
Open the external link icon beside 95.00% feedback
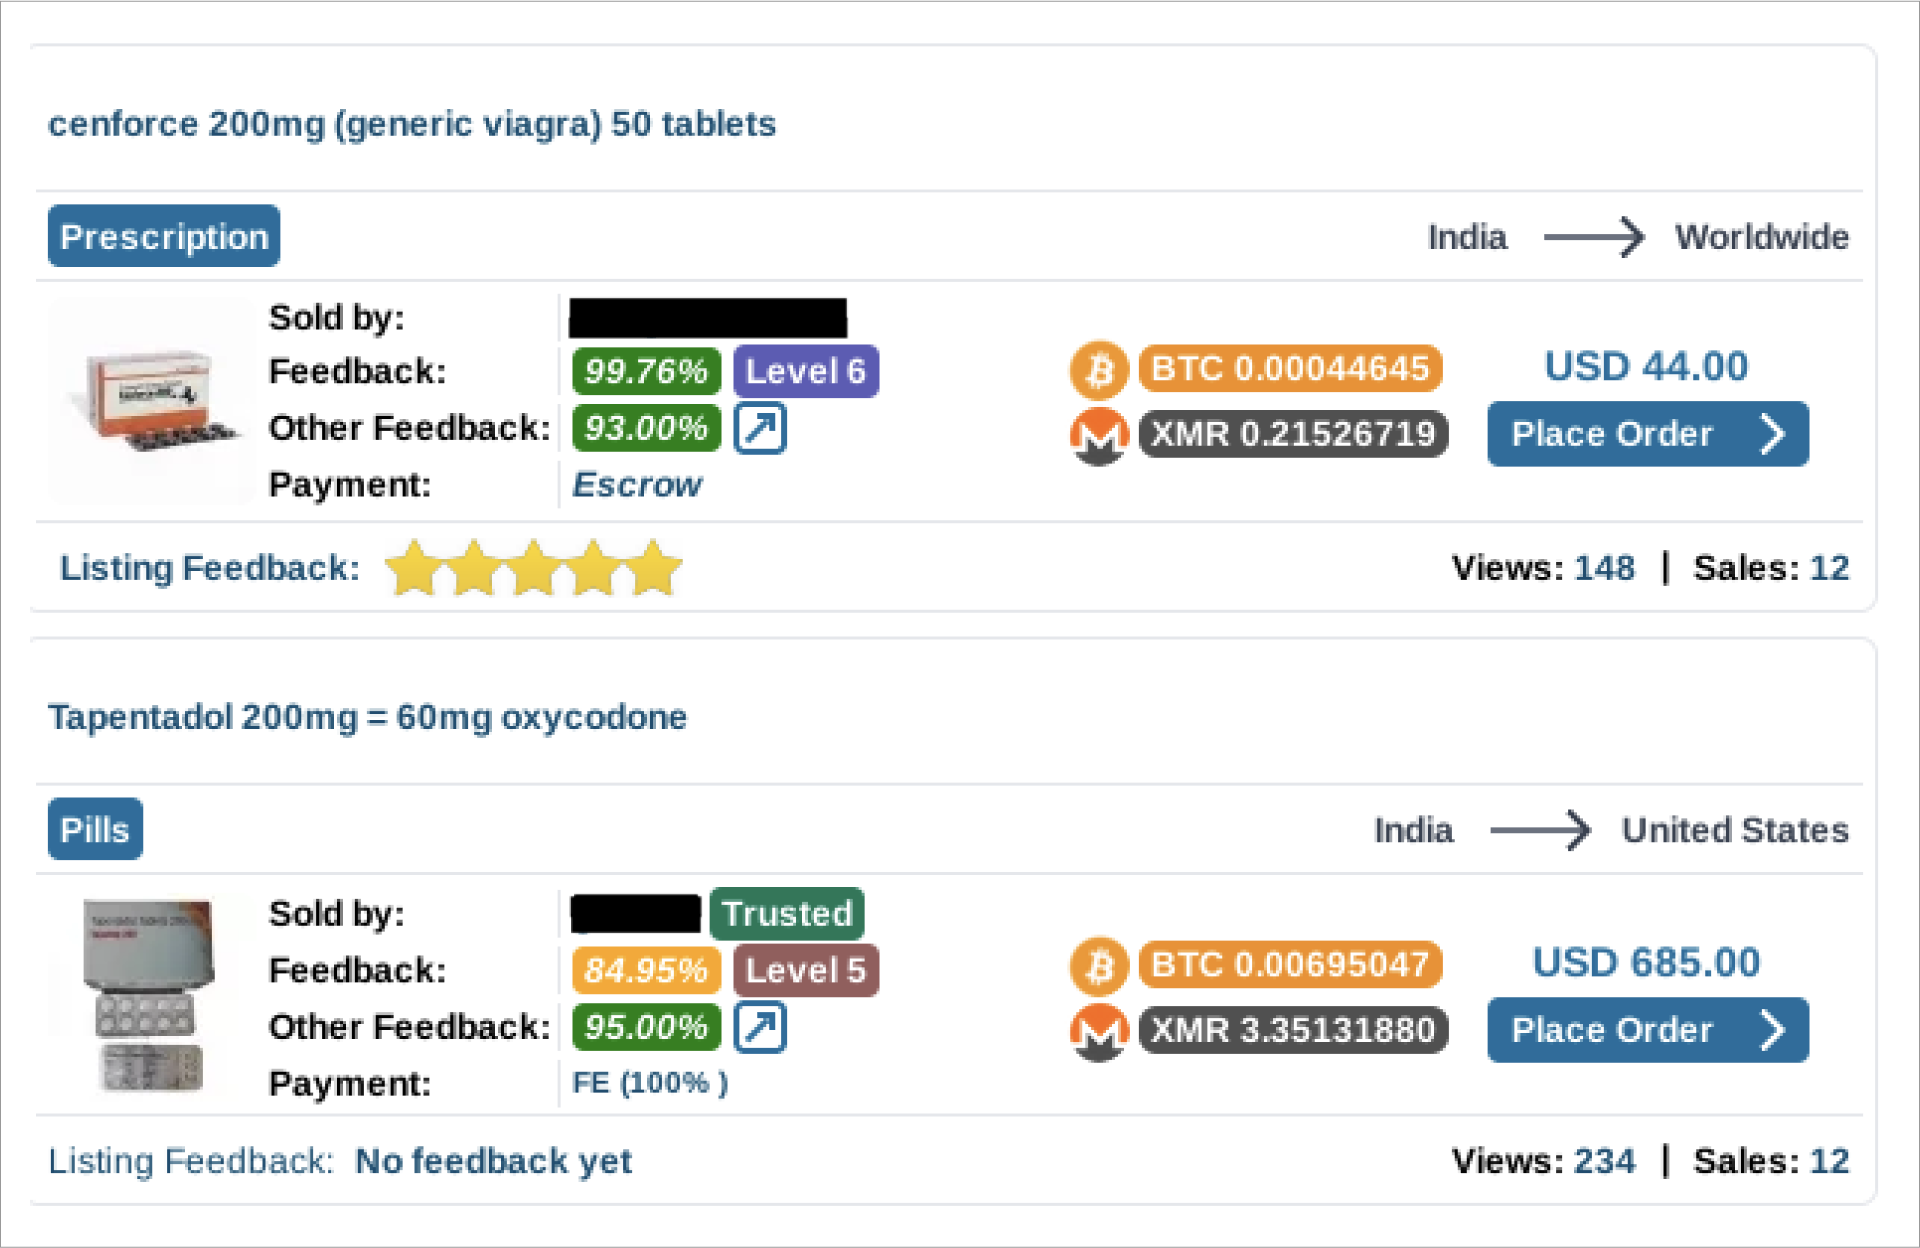point(760,1028)
